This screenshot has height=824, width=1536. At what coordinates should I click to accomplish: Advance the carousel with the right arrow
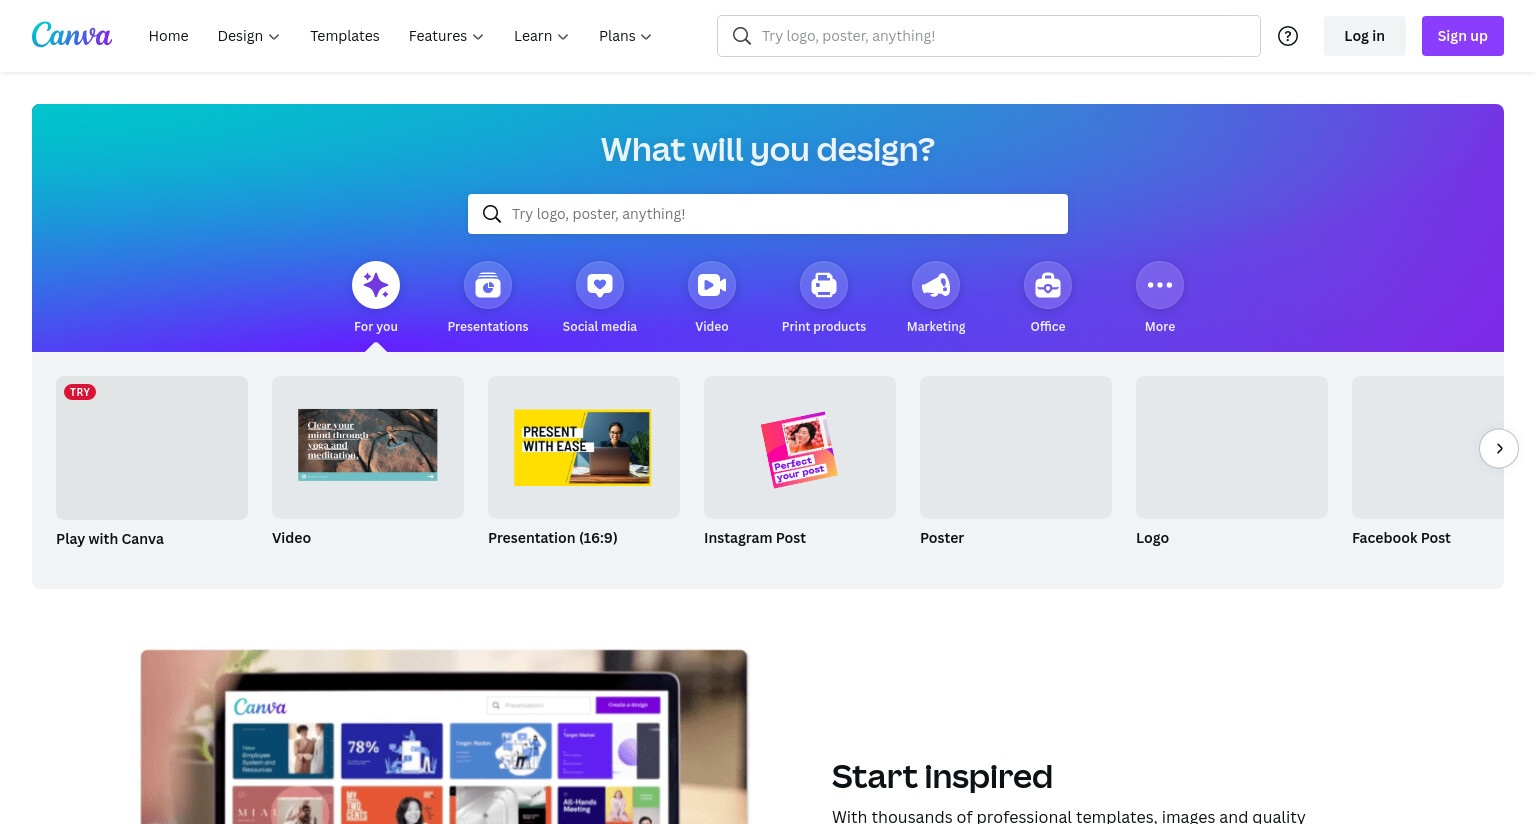[x=1499, y=448]
